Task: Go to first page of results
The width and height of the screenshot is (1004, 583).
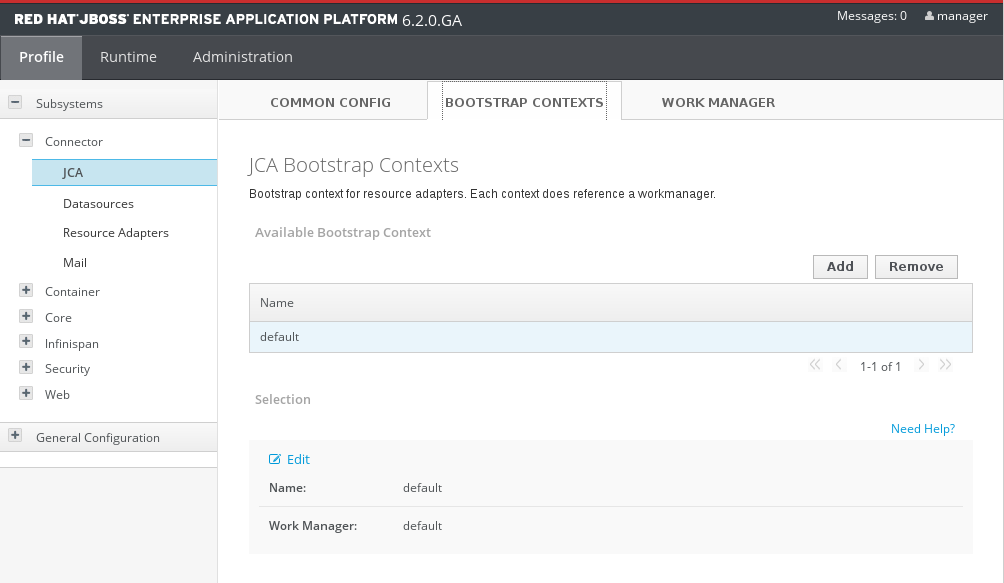Action: 814,366
